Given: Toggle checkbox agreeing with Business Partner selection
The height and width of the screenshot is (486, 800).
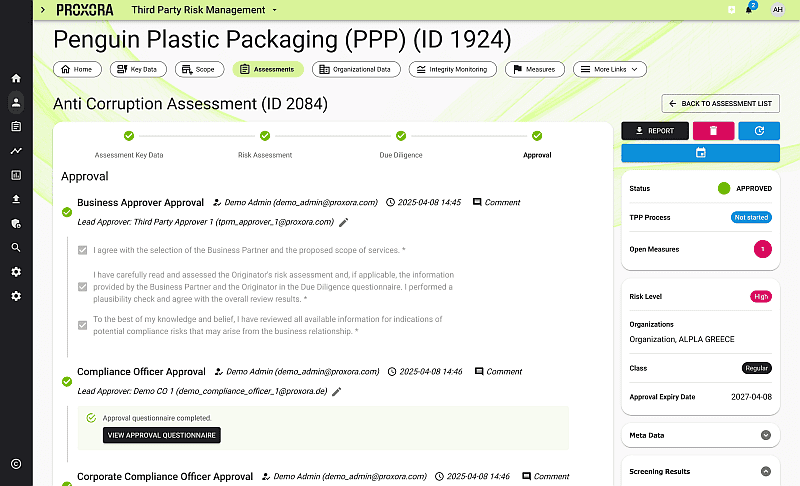Looking at the screenshot, I should pos(83,250).
